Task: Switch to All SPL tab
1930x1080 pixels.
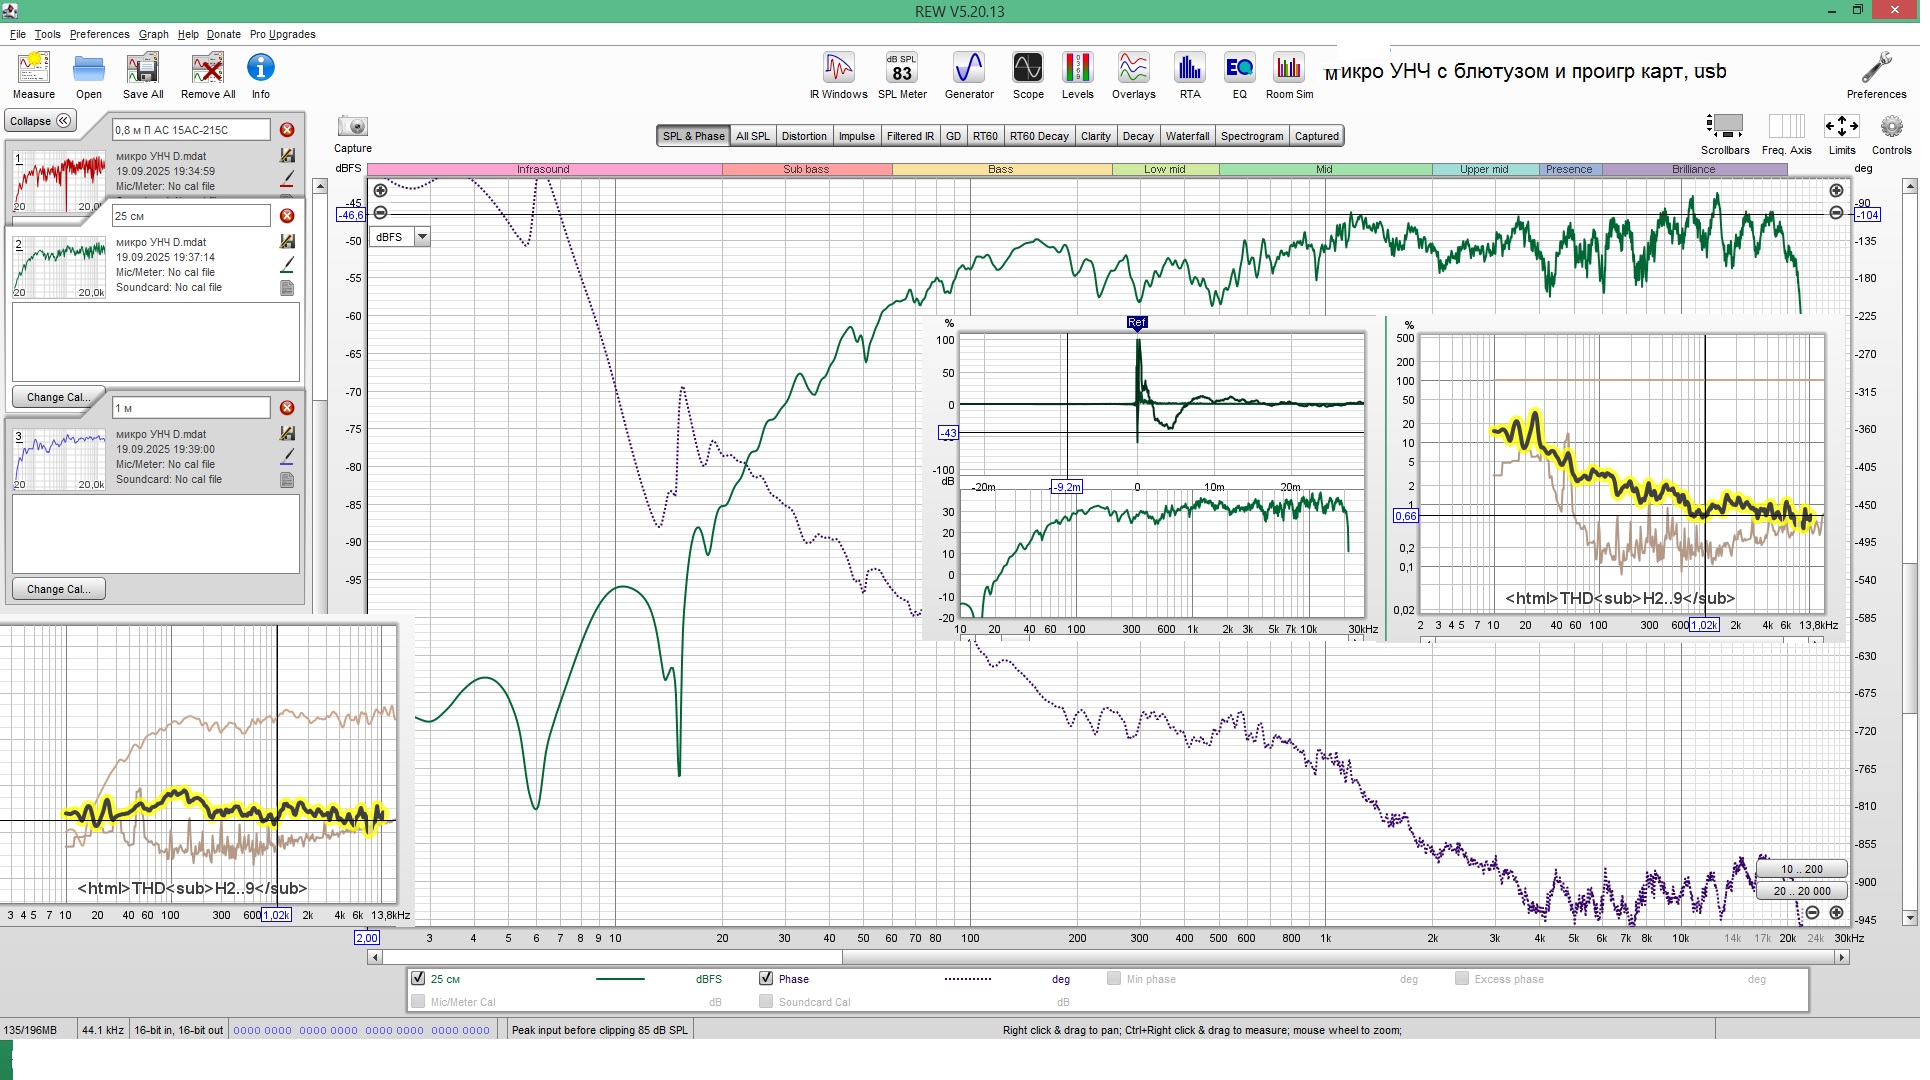Action: [753, 136]
